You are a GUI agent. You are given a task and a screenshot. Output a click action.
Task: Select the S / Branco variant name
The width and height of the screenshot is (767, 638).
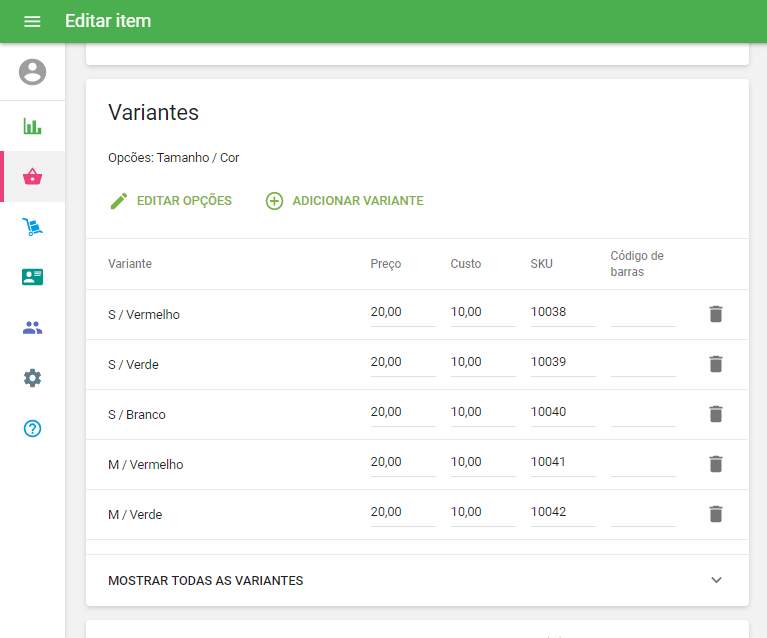(x=136, y=414)
